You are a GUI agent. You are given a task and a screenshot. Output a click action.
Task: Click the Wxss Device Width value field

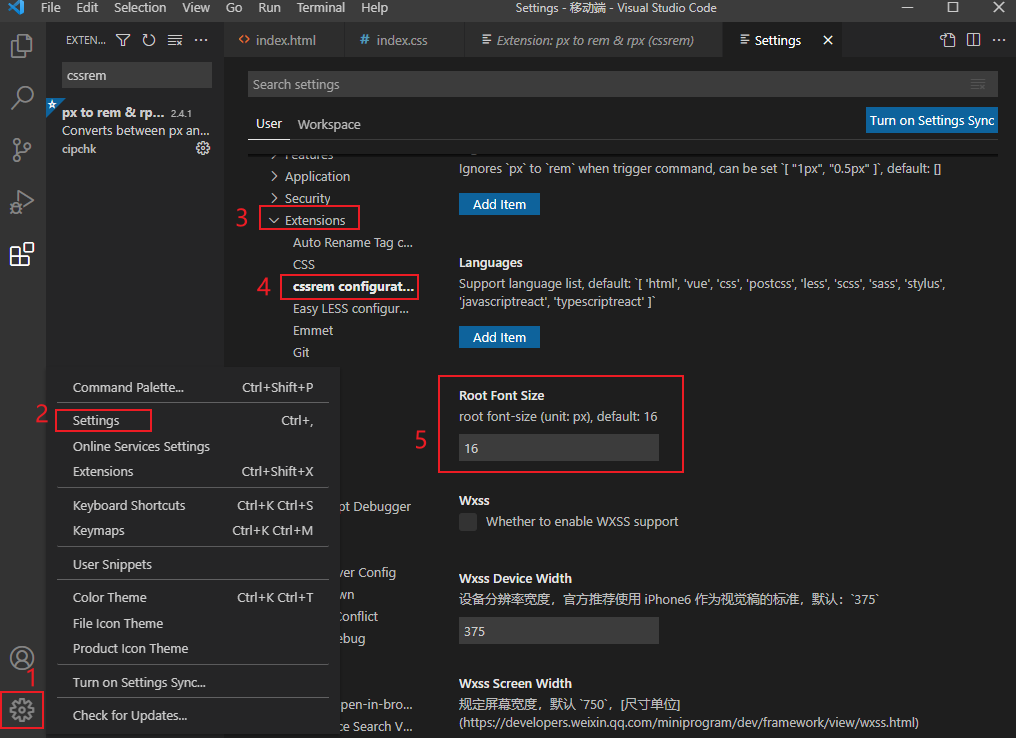click(x=559, y=630)
